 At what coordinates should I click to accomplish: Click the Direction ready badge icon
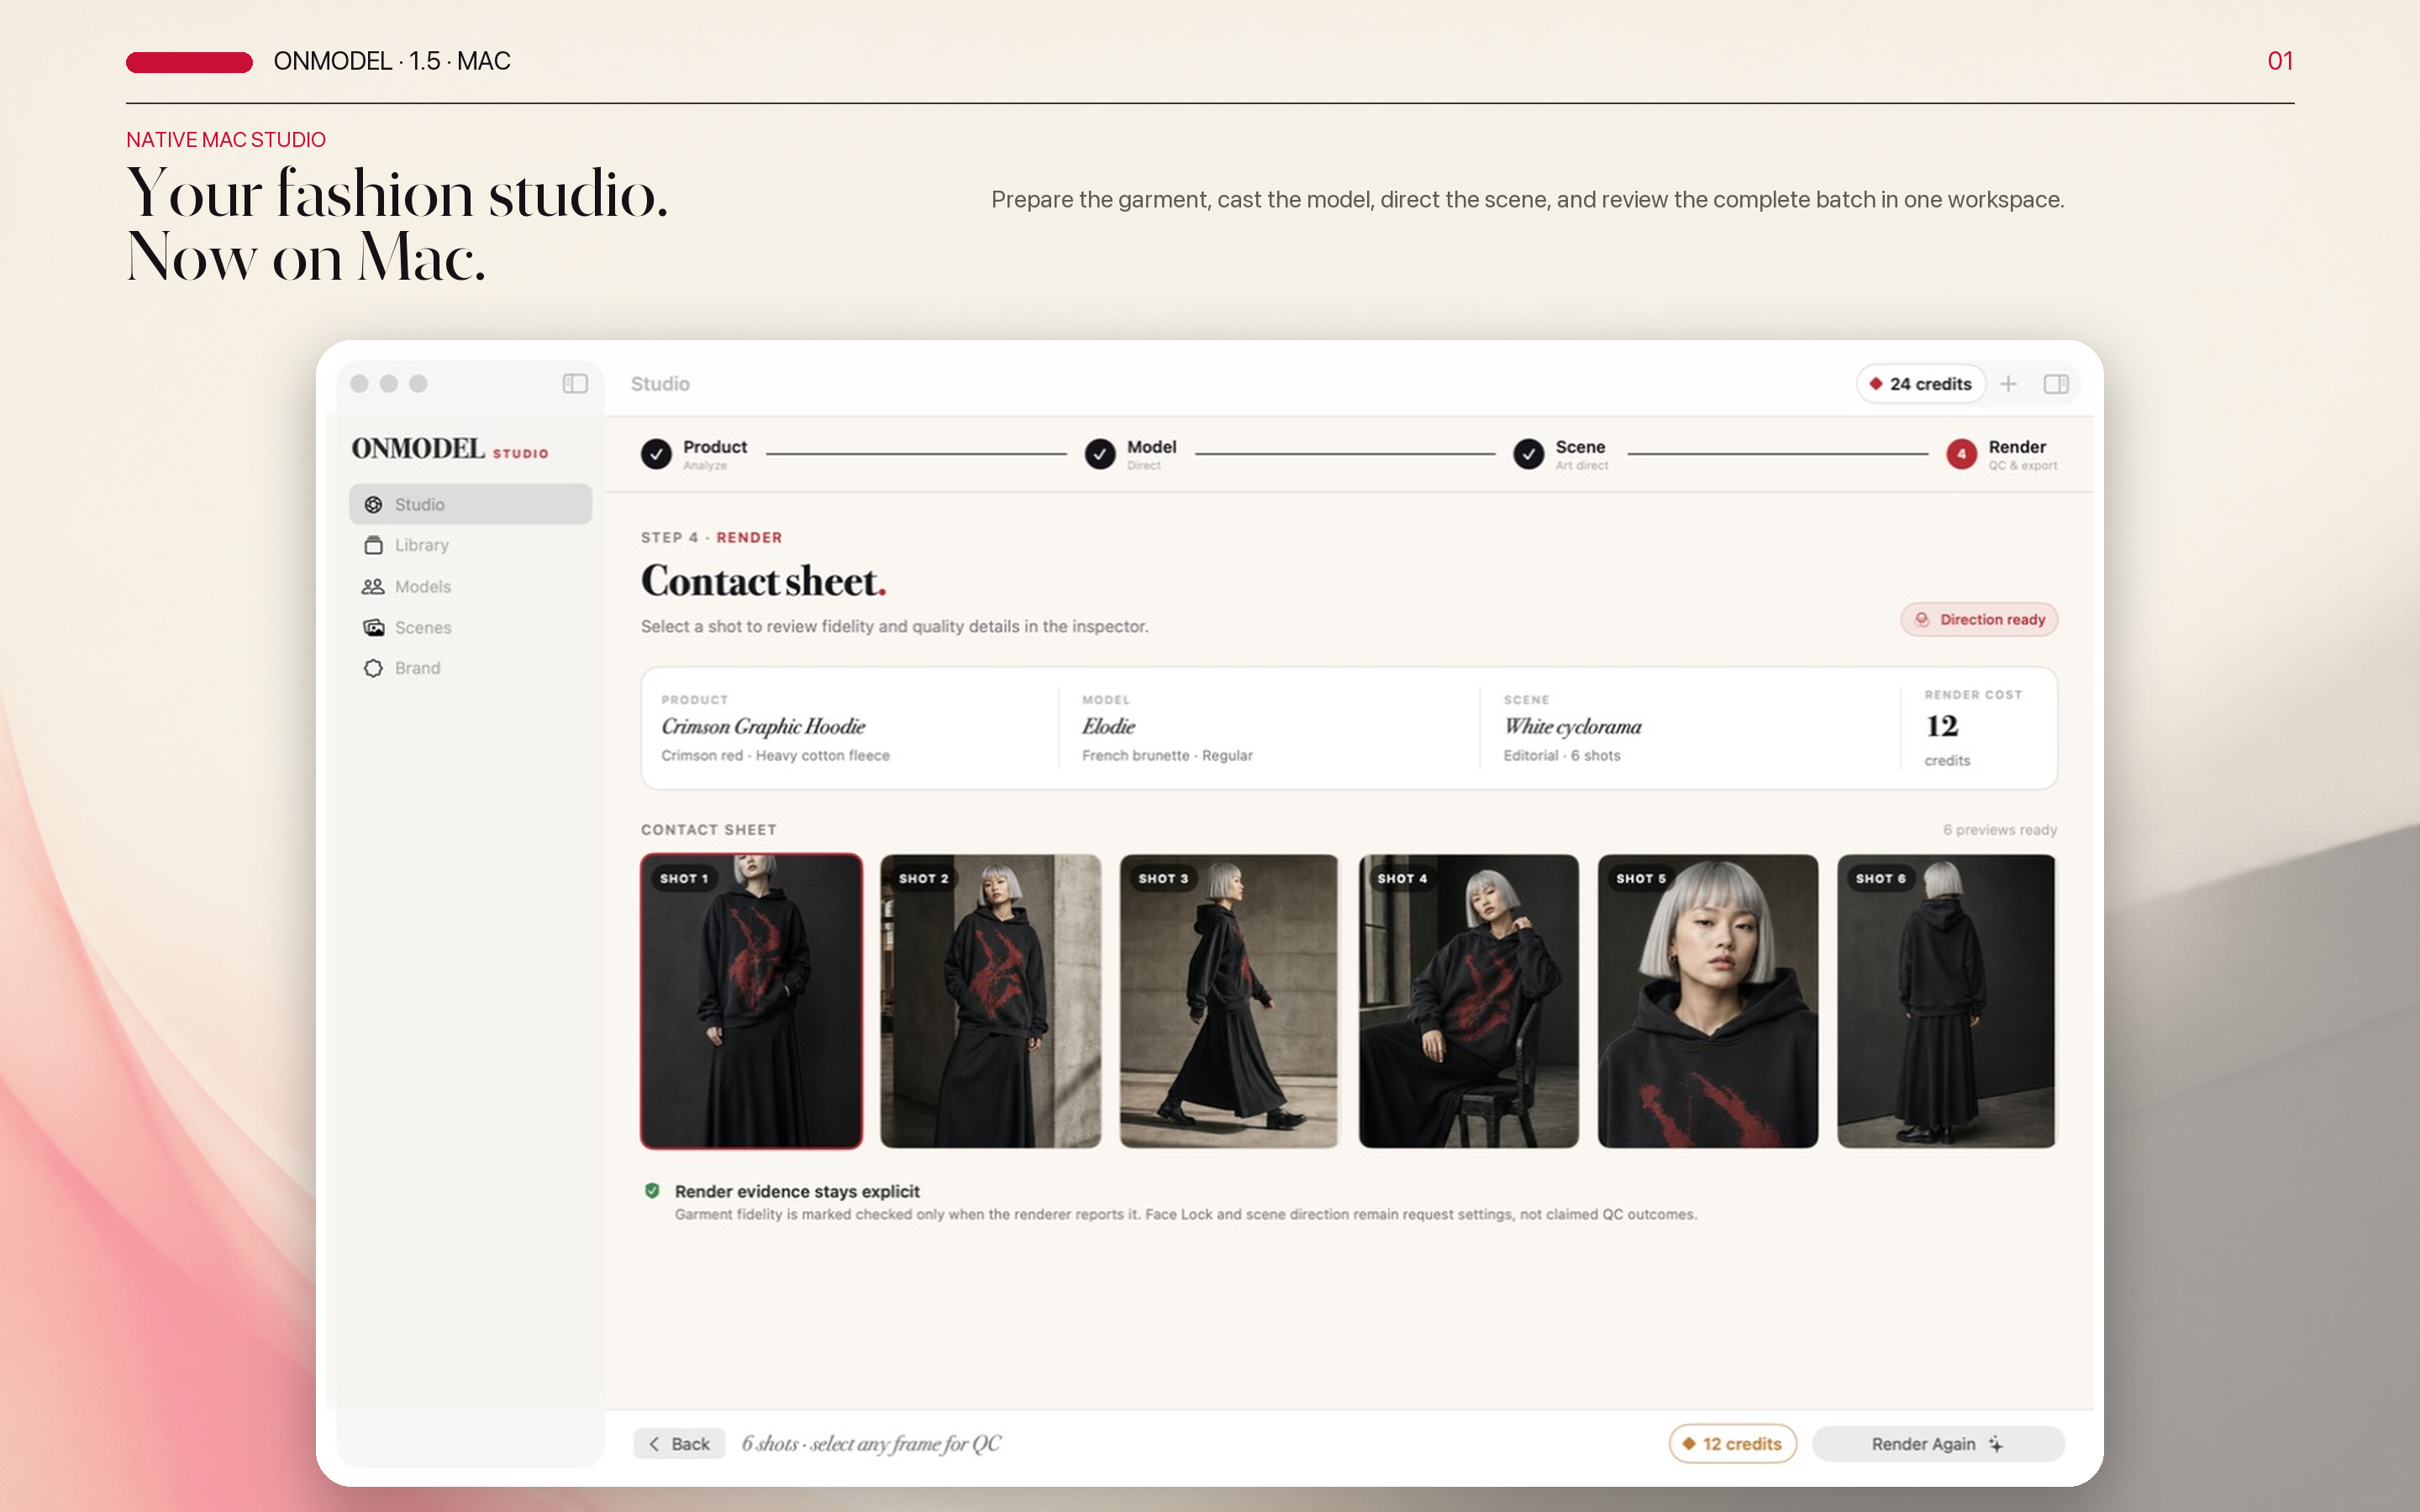pyautogui.click(x=1921, y=619)
